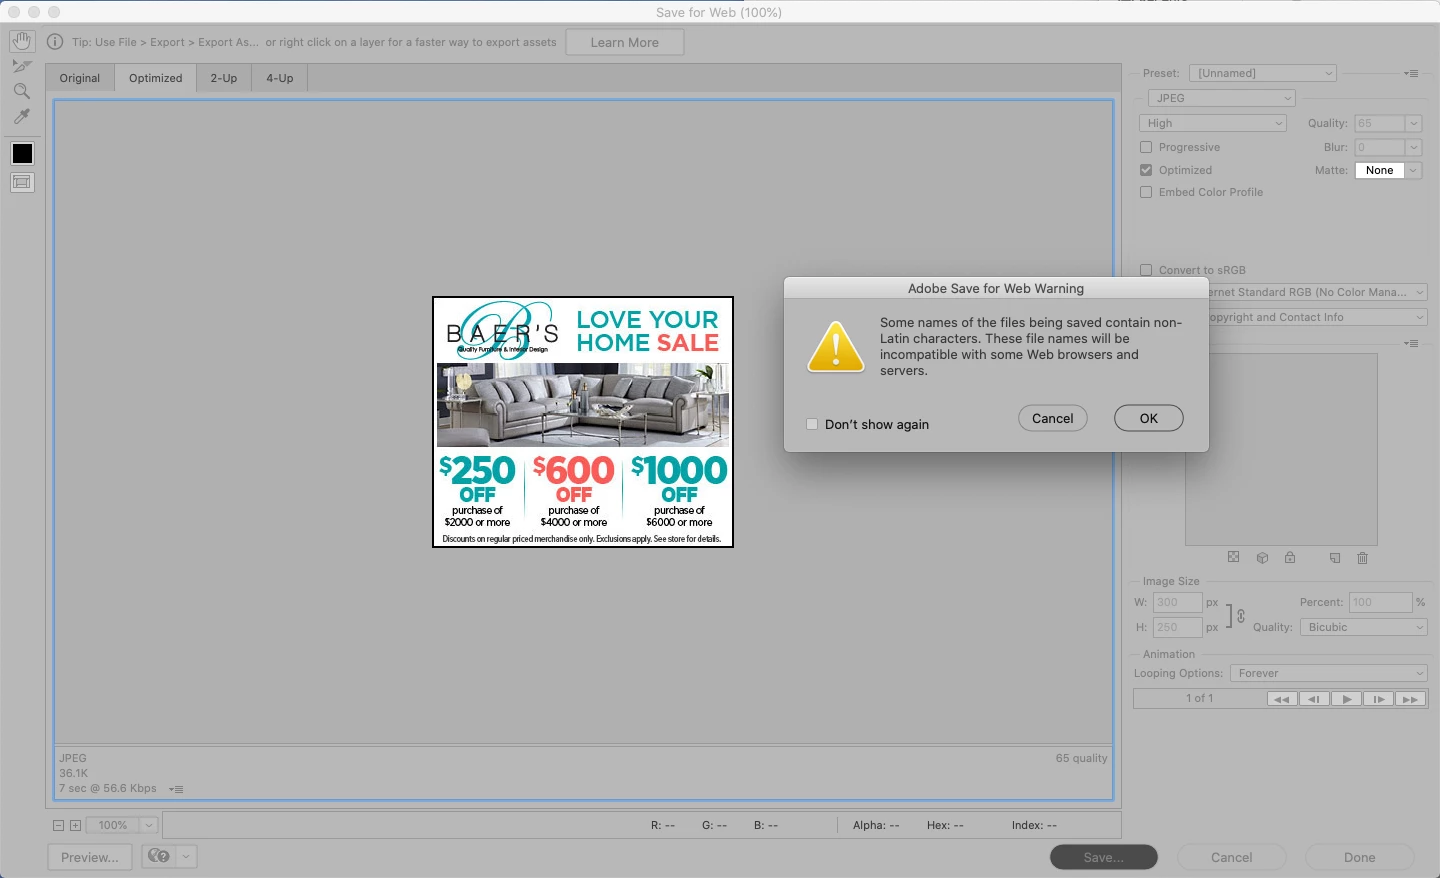Click the Preview... button
The image size is (1440, 878).
click(90, 857)
